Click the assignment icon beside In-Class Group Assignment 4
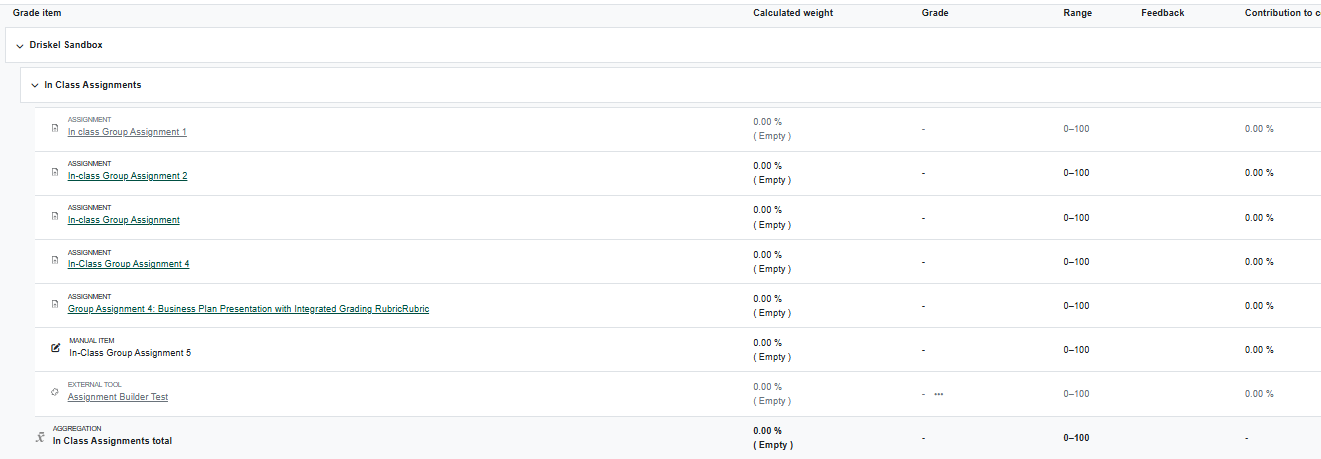Viewport: 1321px width, 459px height. (55, 260)
